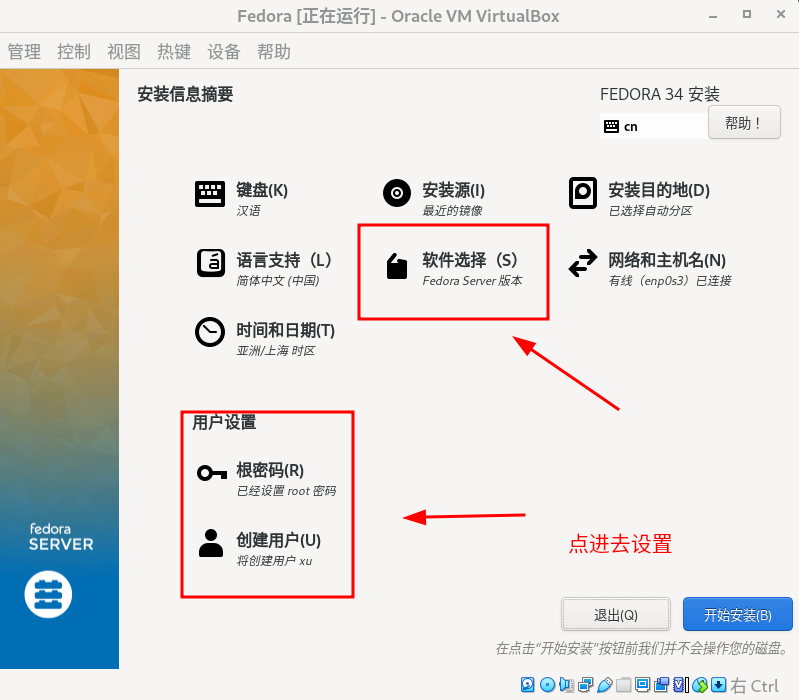Click VirtualBox audio status icon

(567, 685)
